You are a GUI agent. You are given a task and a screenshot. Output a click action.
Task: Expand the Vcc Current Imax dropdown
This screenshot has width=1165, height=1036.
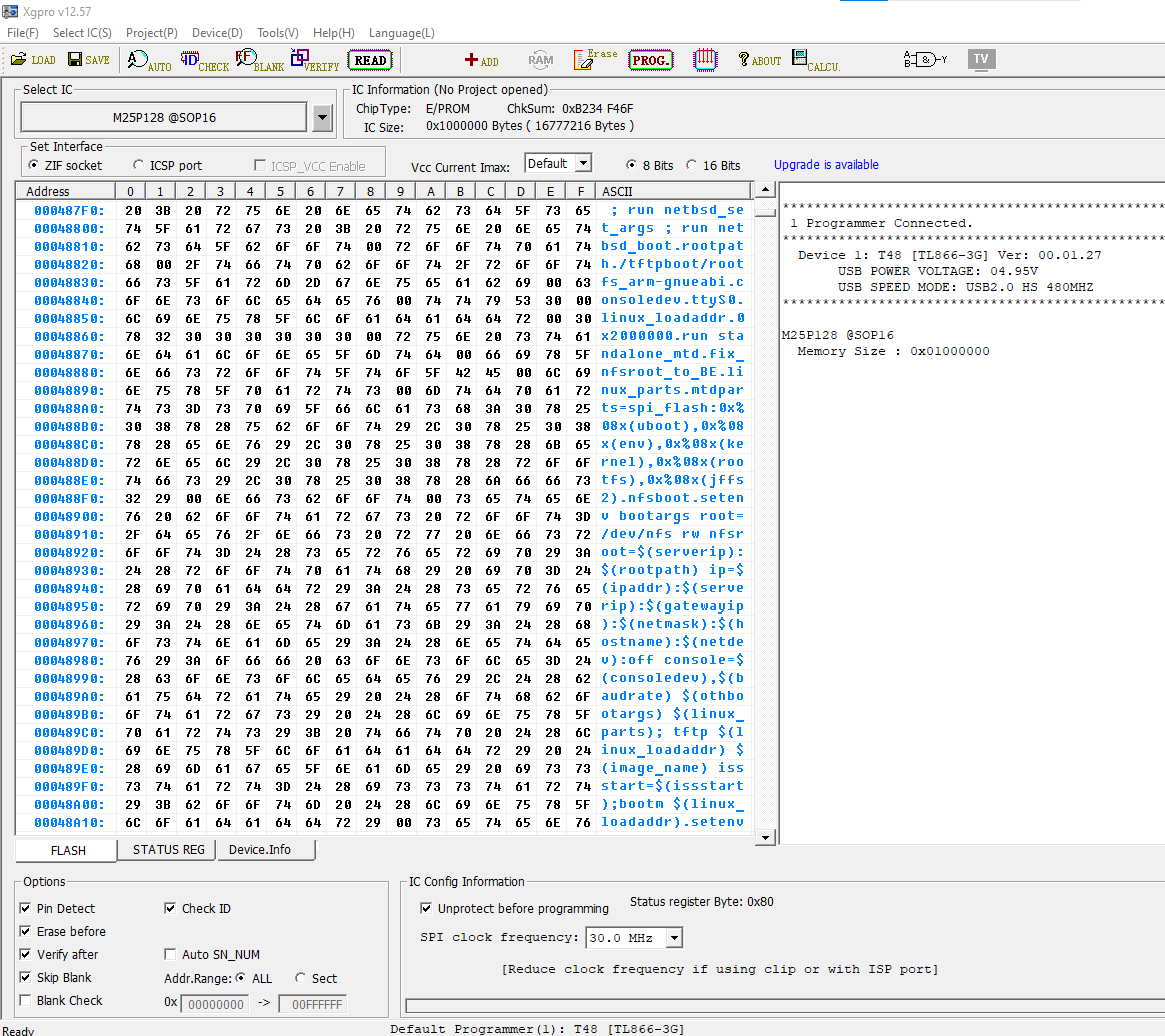[x=584, y=164]
